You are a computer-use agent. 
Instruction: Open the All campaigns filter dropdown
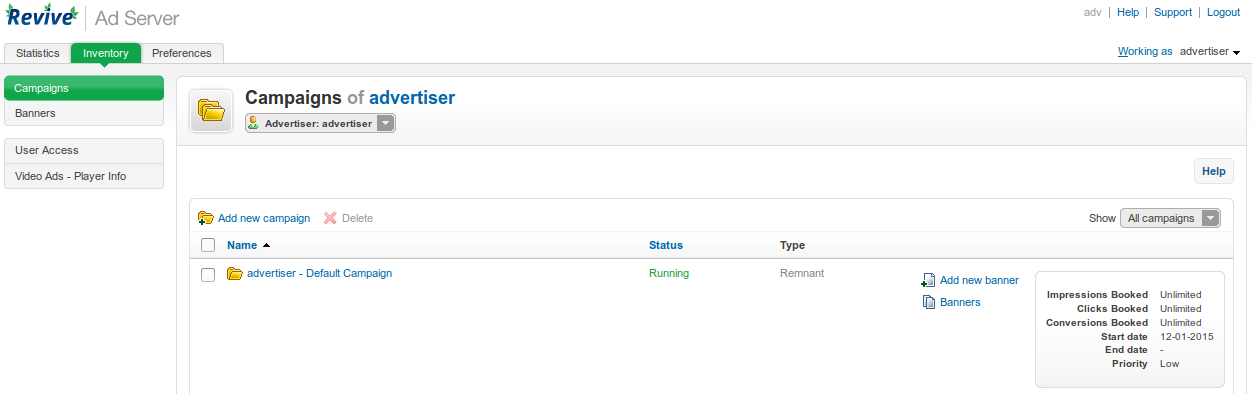(x=1170, y=218)
